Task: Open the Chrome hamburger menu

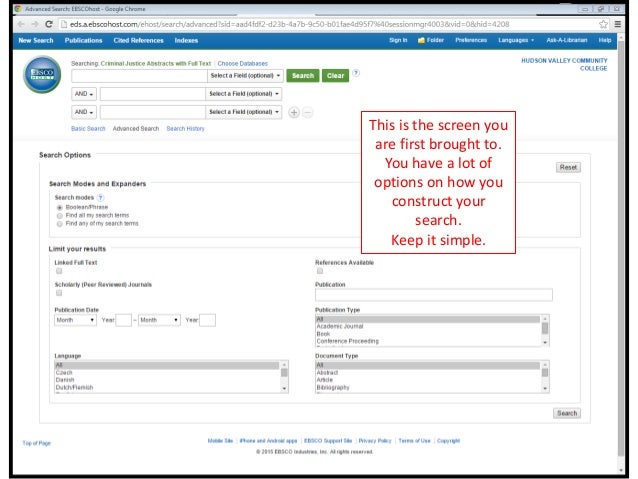Action: (618, 24)
